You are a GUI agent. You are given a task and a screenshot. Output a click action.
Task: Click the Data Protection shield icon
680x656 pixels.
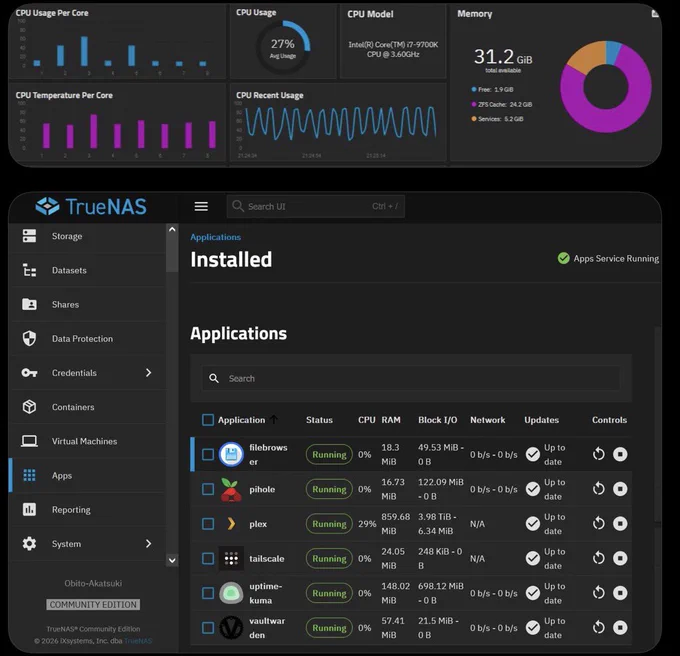(29, 339)
